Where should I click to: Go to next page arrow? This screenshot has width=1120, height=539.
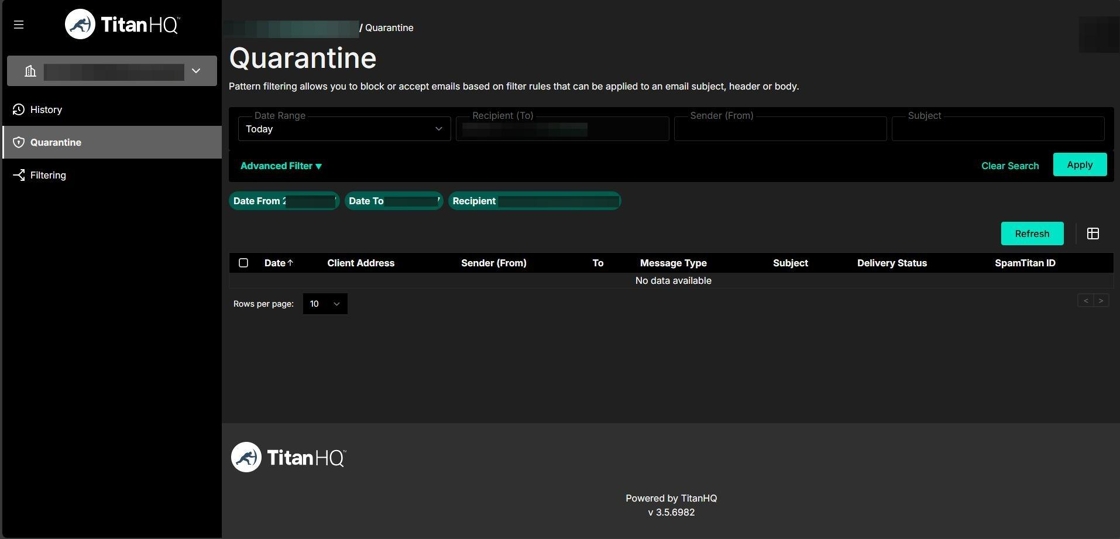click(1101, 301)
